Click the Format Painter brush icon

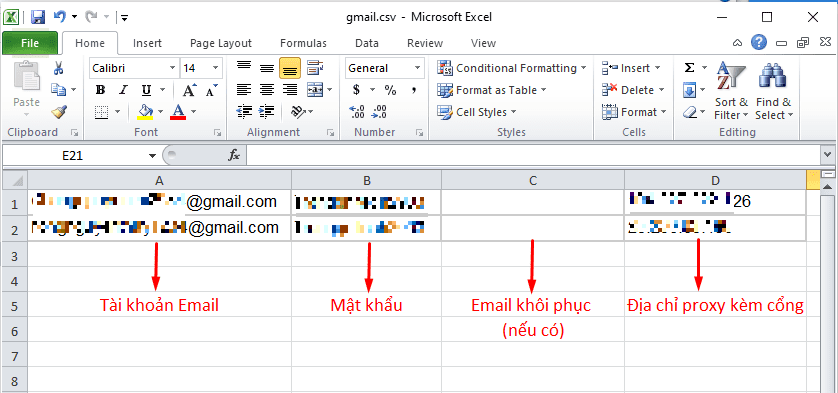[59, 112]
